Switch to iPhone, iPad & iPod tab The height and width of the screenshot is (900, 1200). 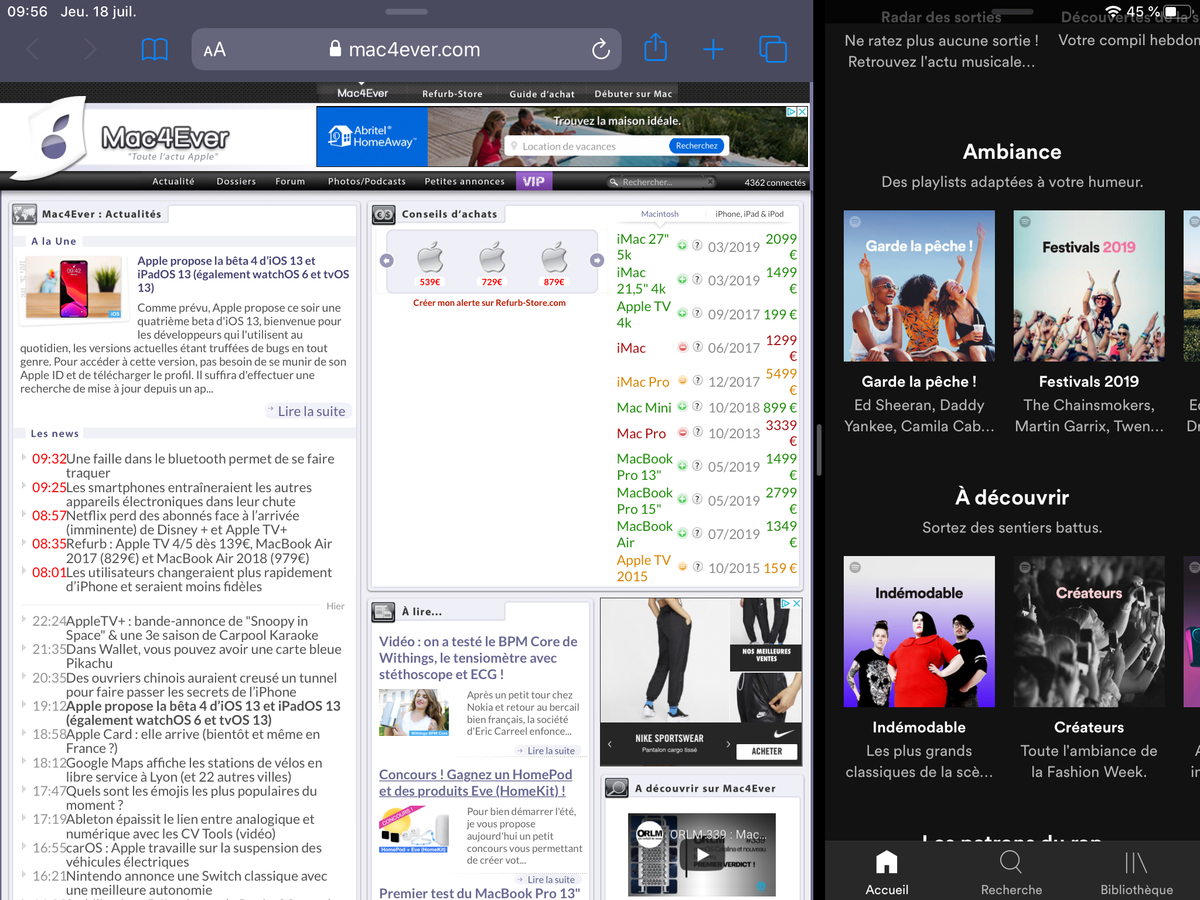coord(749,214)
